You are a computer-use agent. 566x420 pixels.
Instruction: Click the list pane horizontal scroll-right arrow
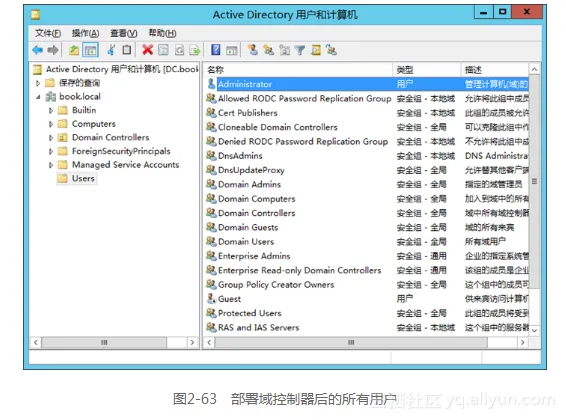tap(523, 342)
